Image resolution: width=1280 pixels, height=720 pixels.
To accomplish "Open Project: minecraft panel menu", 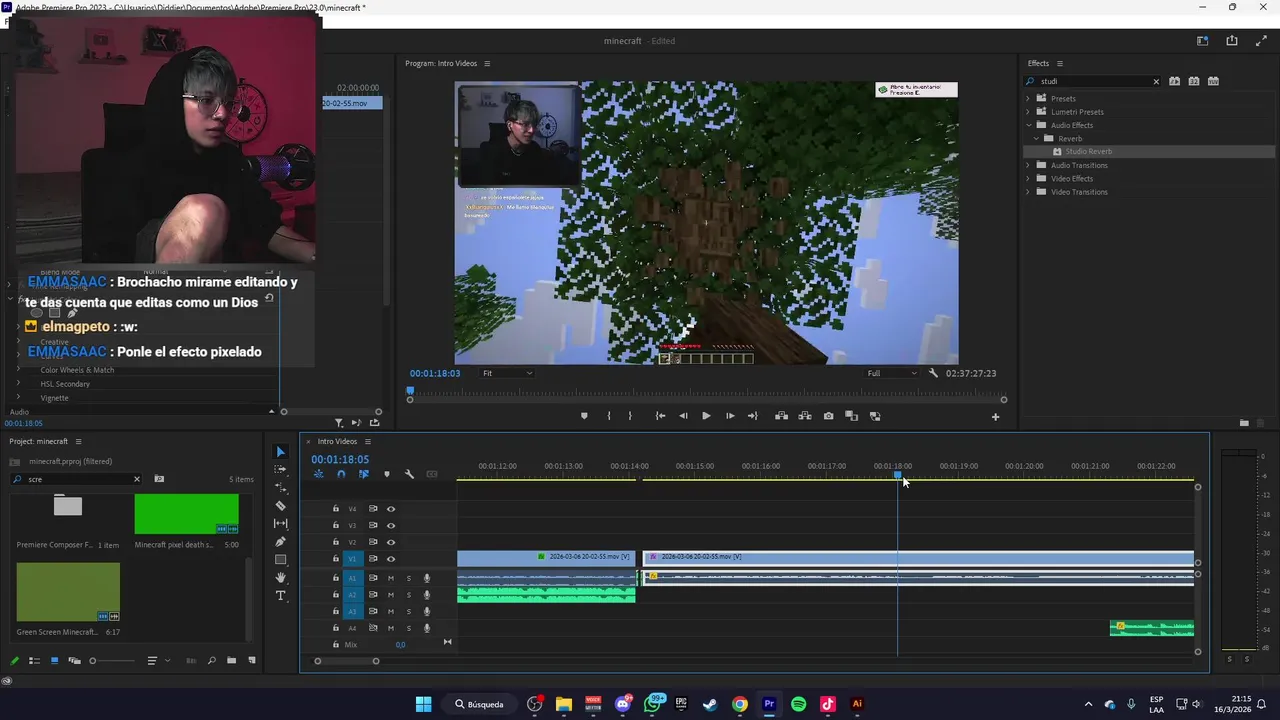I will pos(78,441).
